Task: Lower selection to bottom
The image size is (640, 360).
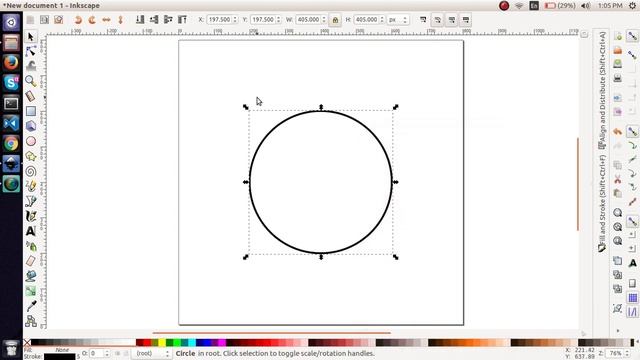Action: pyautogui.click(x=140, y=20)
